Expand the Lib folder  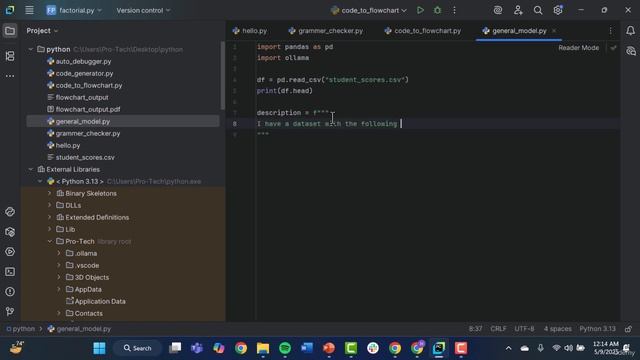click(x=49, y=229)
